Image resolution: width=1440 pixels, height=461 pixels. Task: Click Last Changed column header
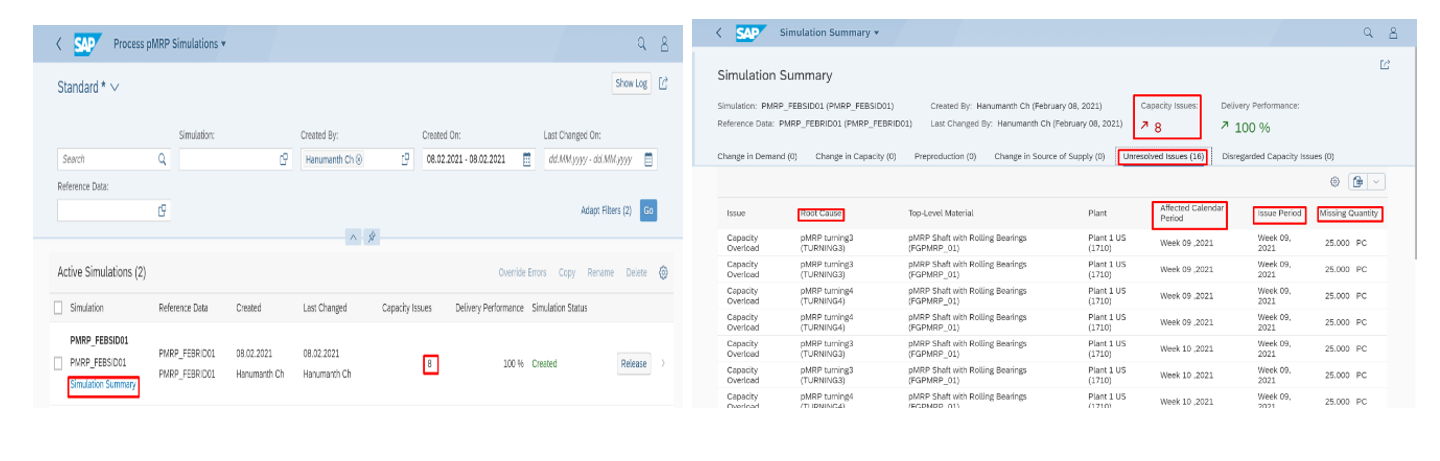click(x=324, y=308)
